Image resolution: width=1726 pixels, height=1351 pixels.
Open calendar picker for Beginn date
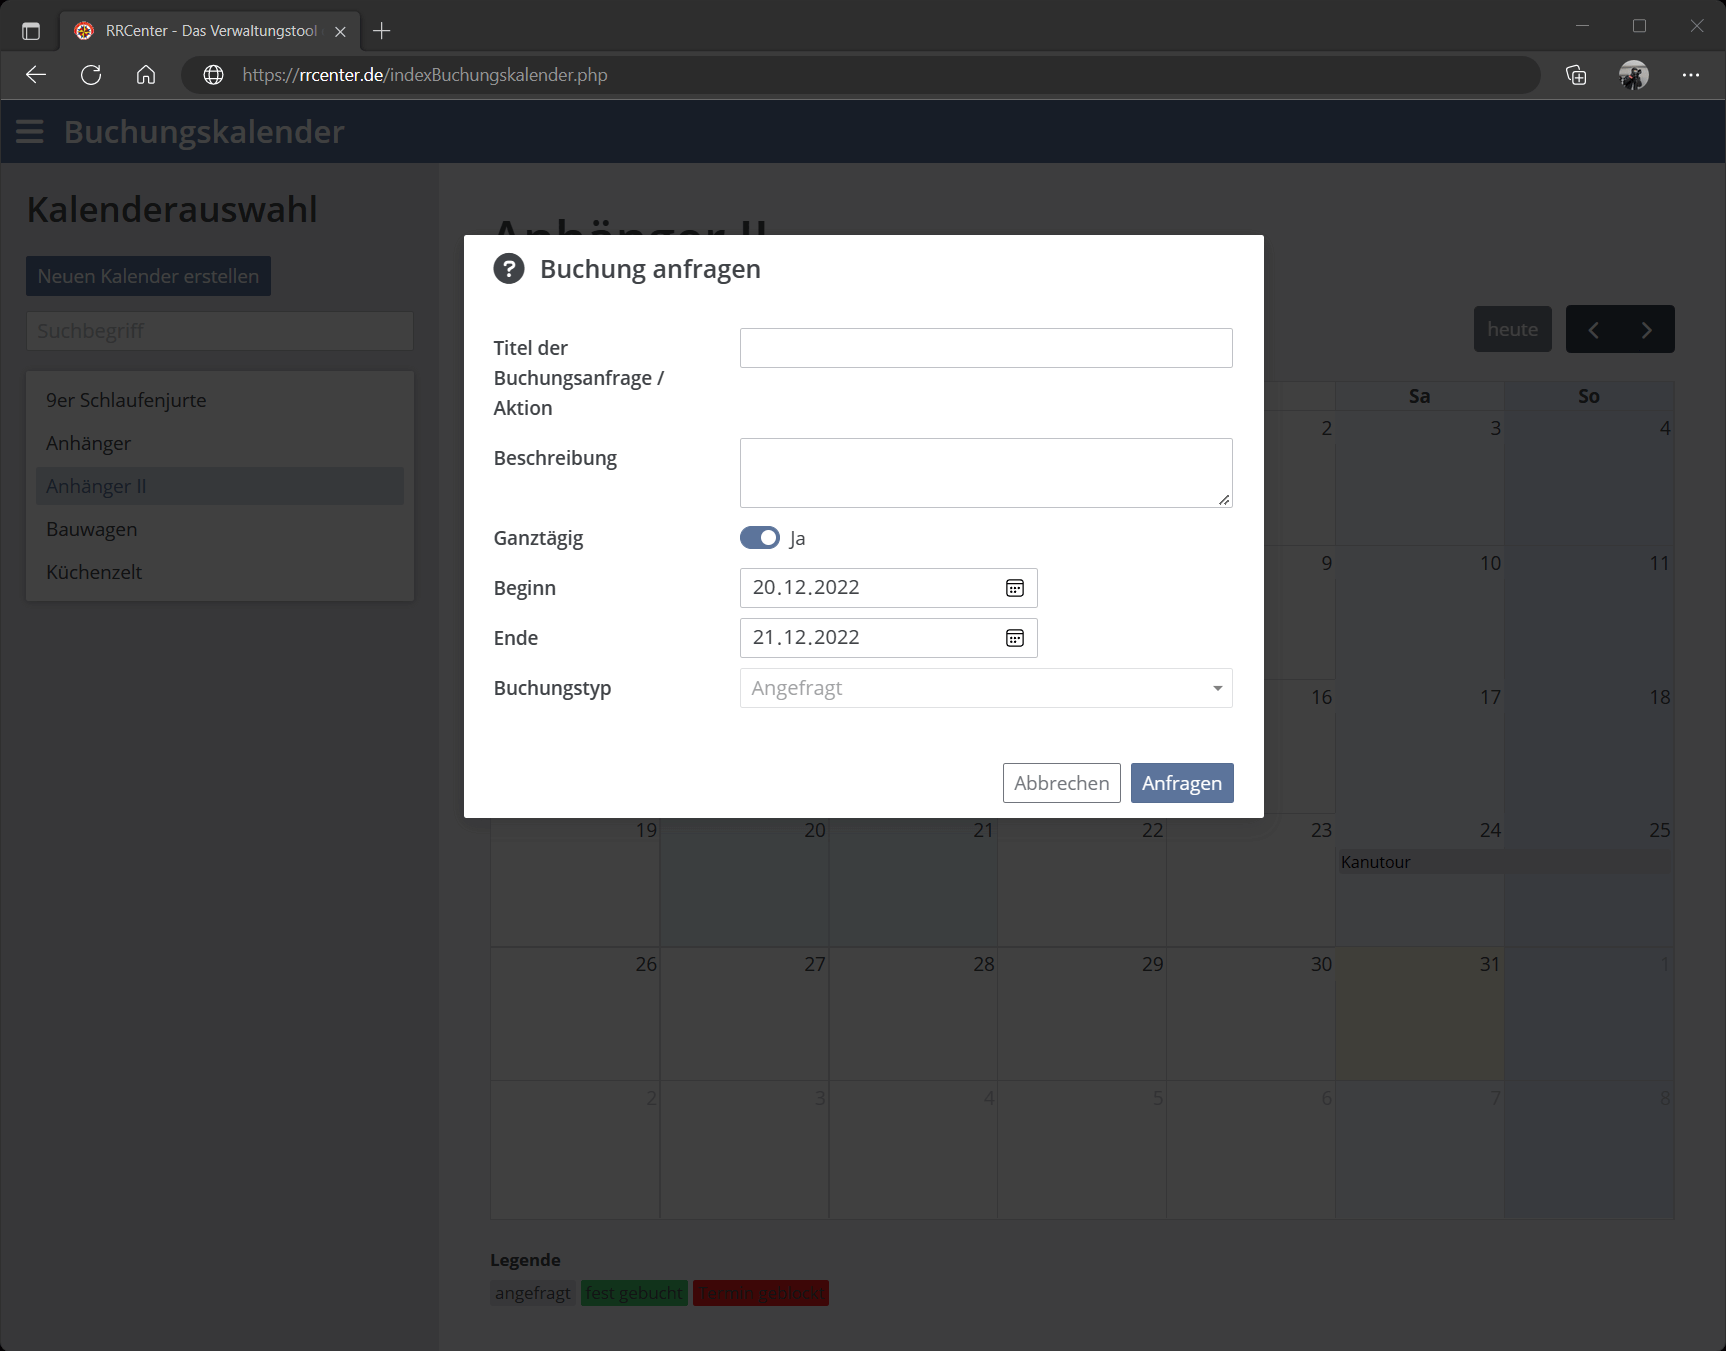[x=1014, y=588]
